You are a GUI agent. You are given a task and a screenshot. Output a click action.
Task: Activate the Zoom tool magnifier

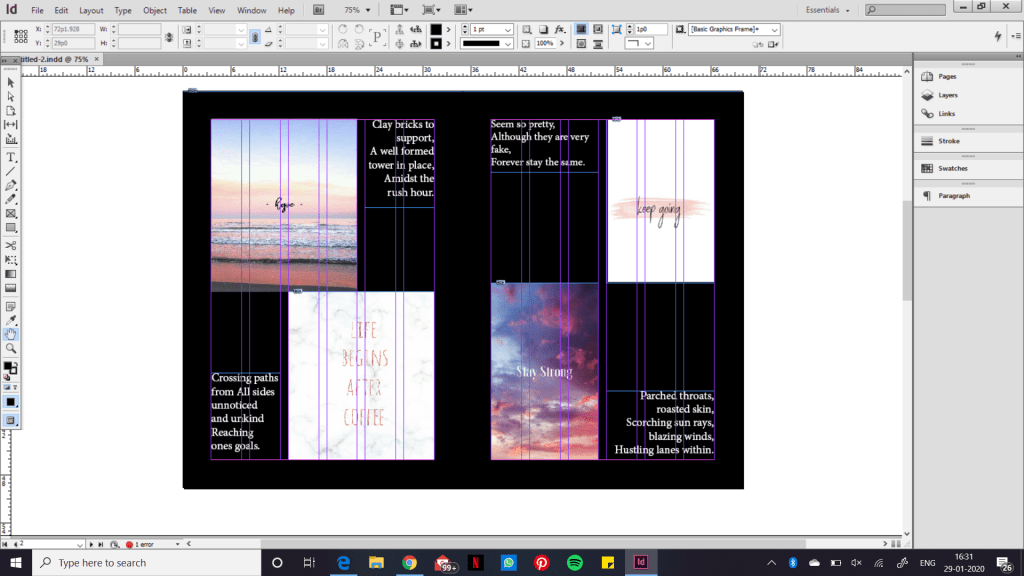(x=11, y=348)
